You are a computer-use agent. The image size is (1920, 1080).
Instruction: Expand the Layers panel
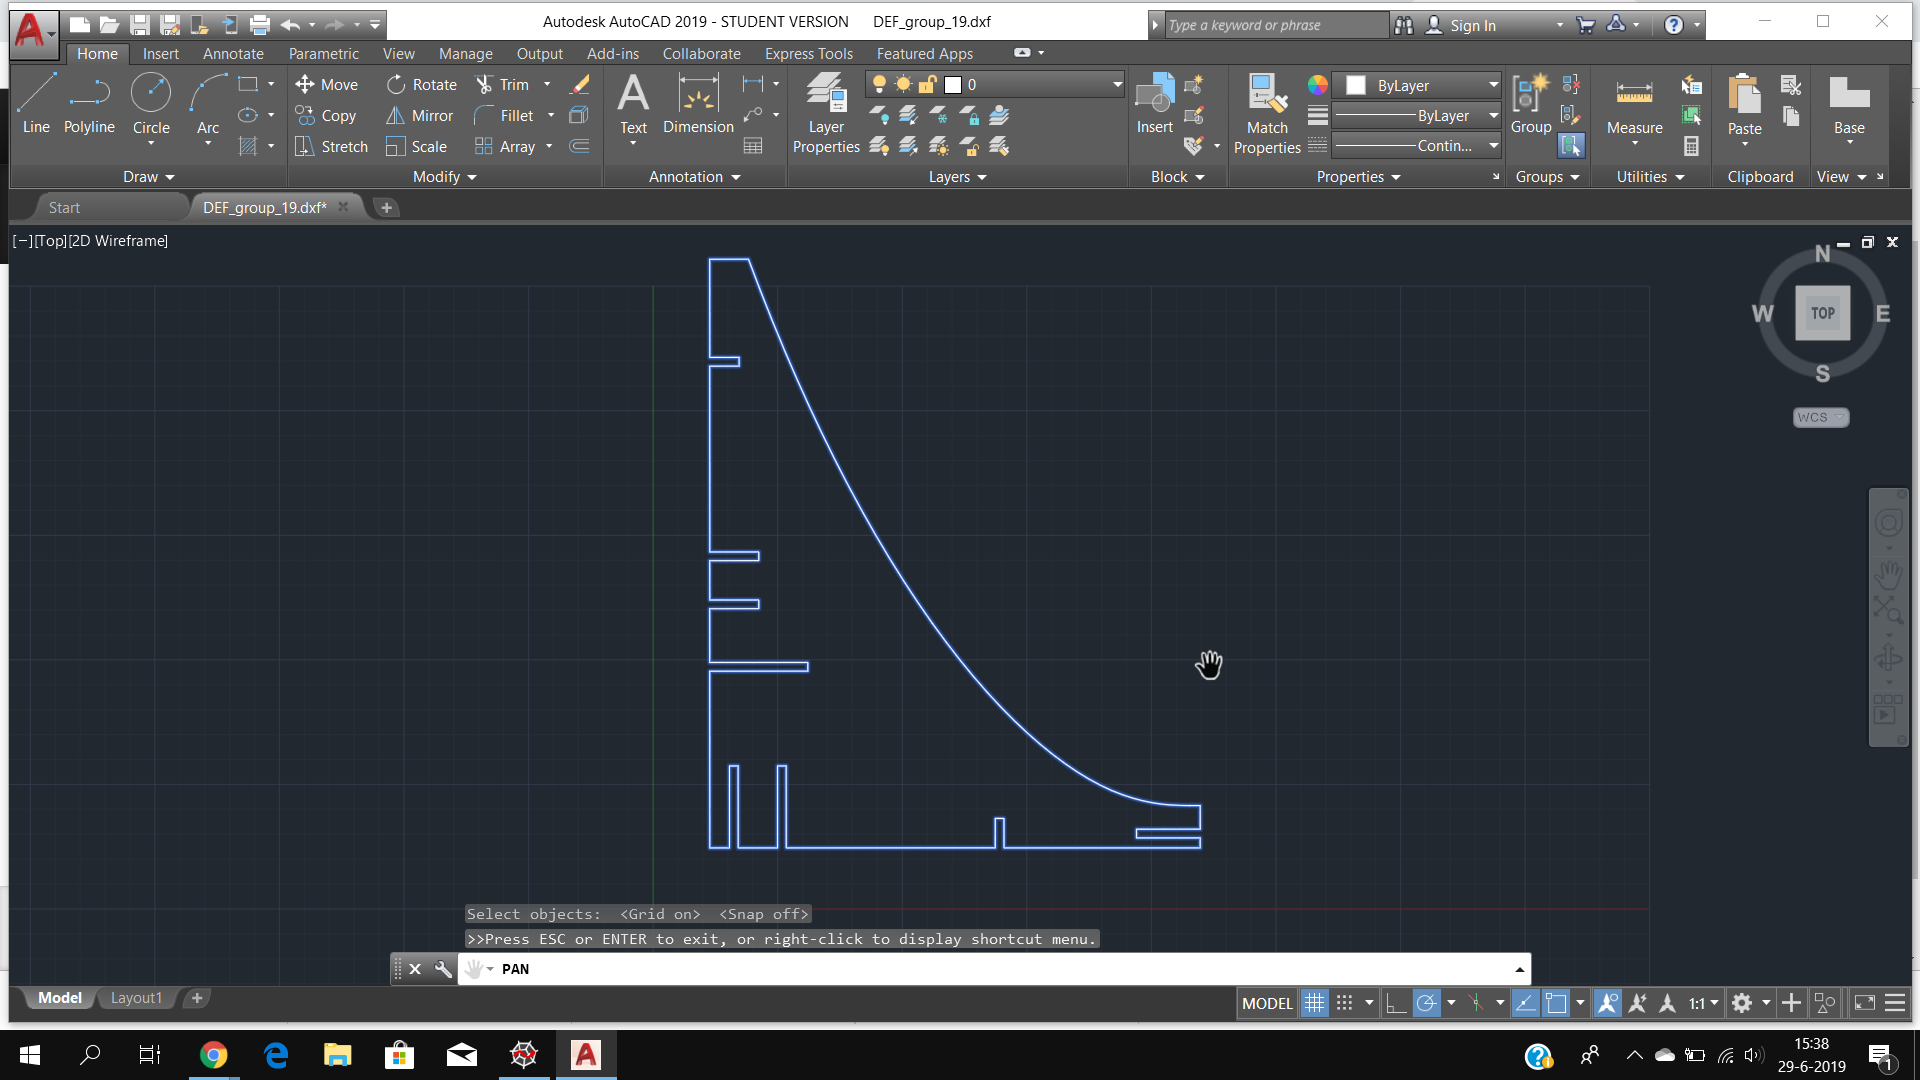click(957, 177)
